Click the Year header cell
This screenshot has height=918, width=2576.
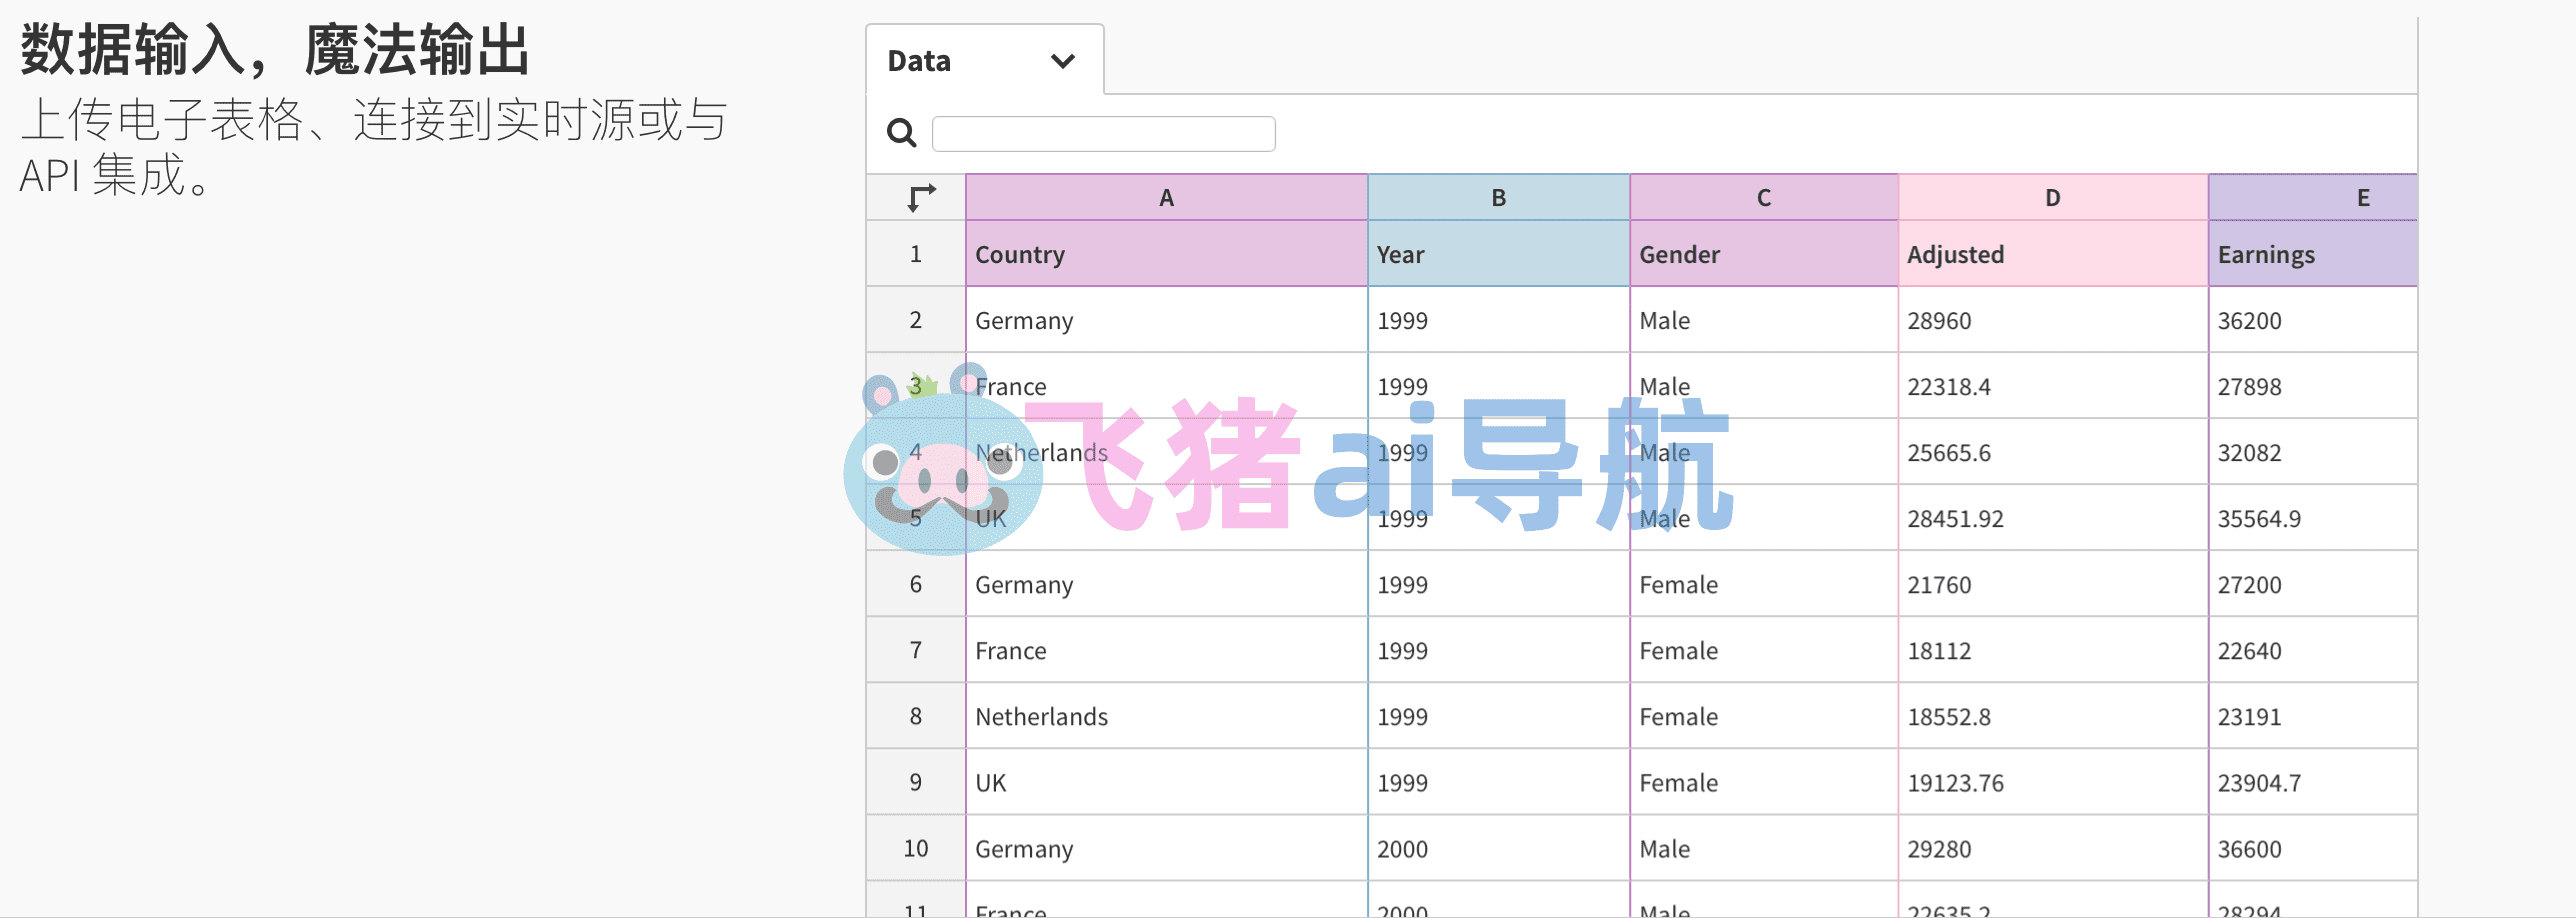click(x=1498, y=254)
